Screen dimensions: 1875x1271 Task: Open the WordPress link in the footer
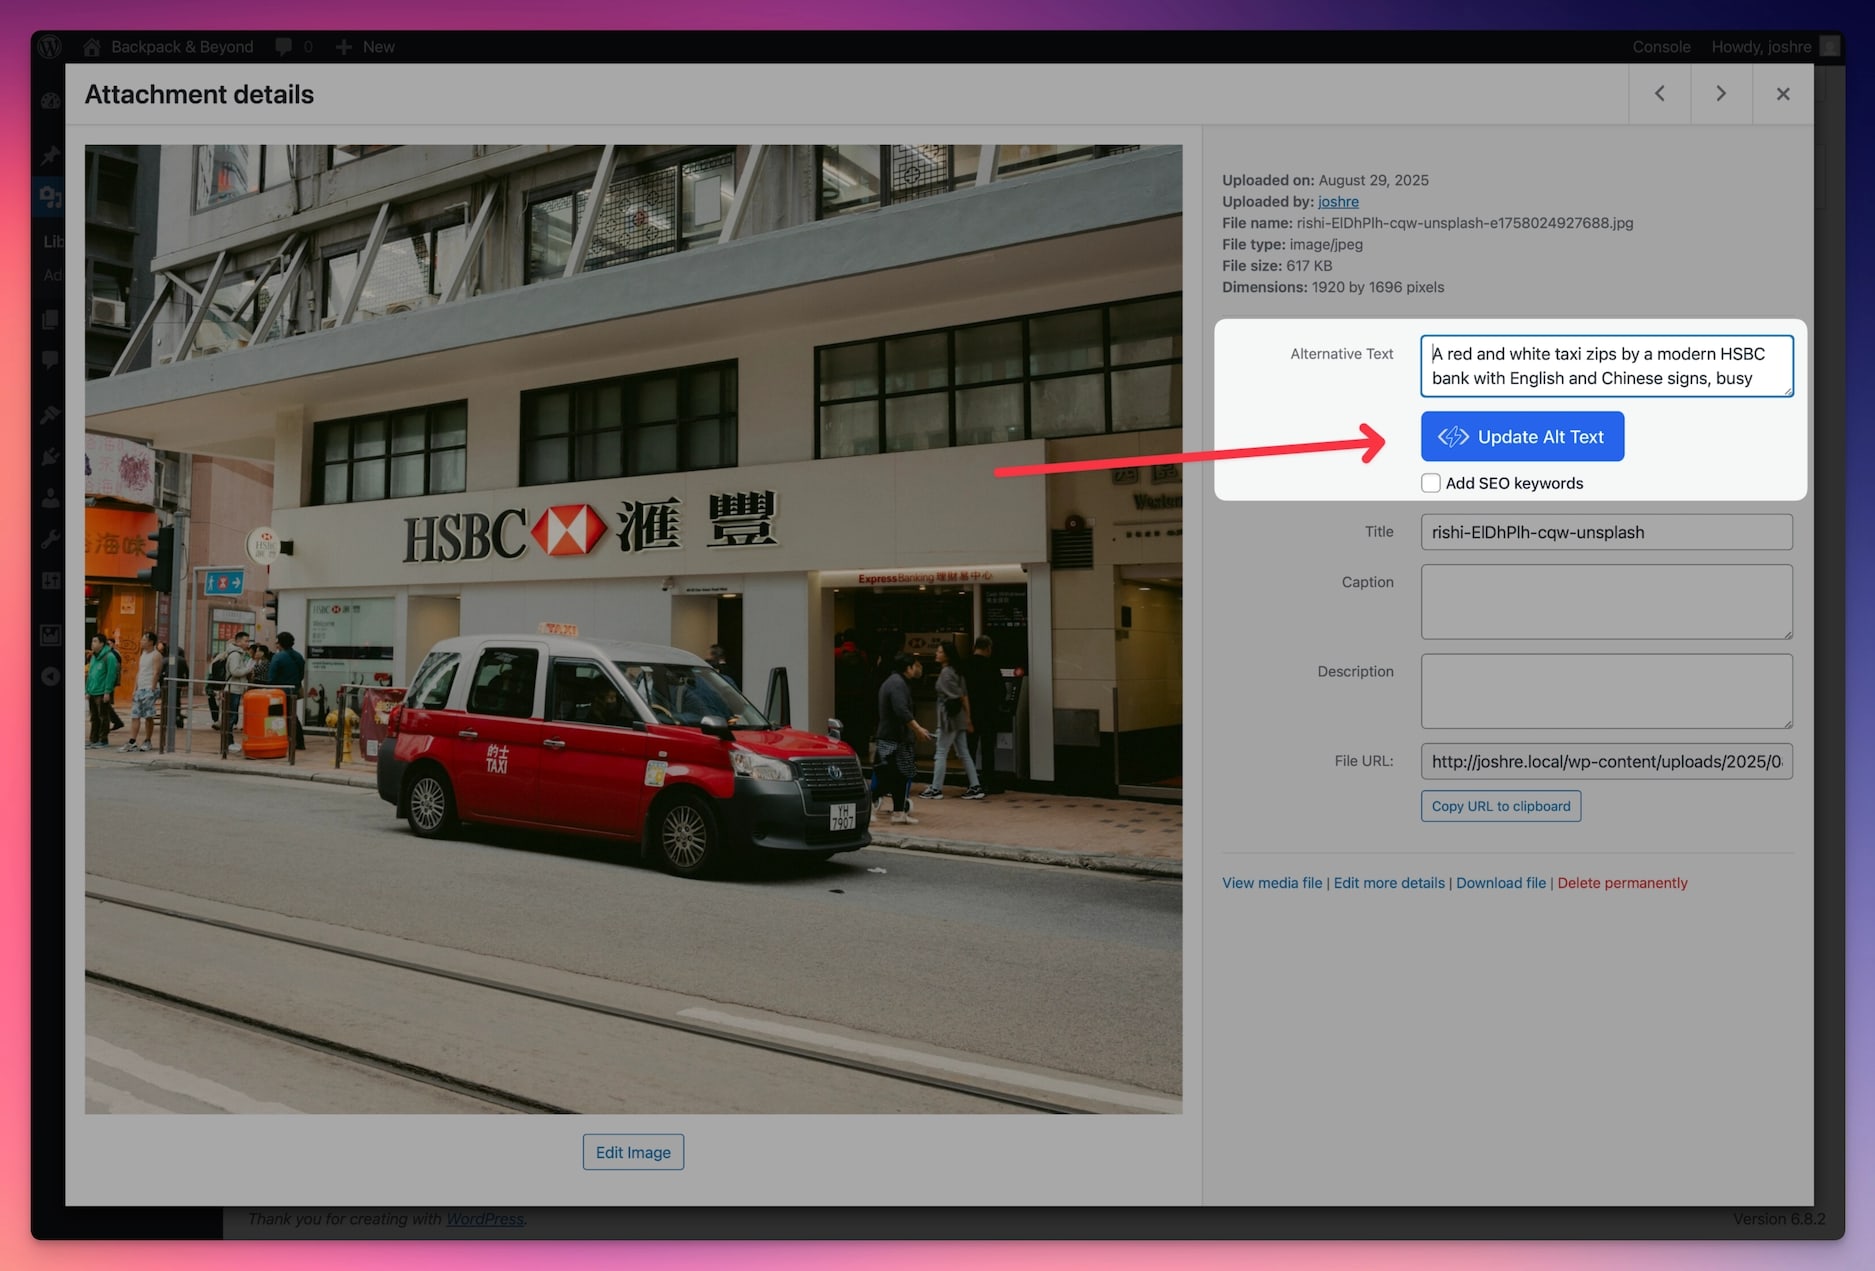[x=485, y=1219]
